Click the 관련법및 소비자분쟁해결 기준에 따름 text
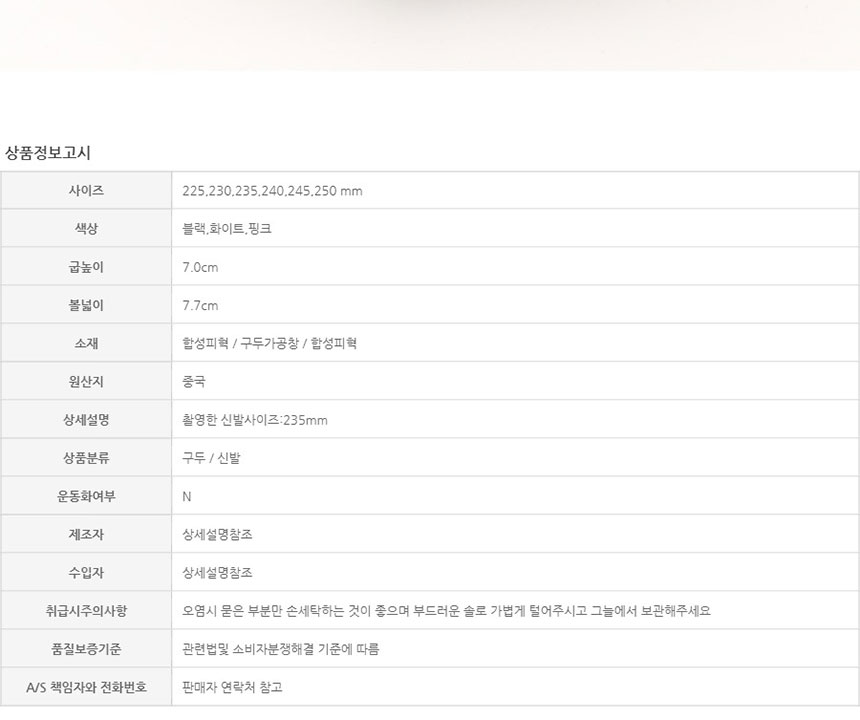The width and height of the screenshot is (860, 720). 281,649
